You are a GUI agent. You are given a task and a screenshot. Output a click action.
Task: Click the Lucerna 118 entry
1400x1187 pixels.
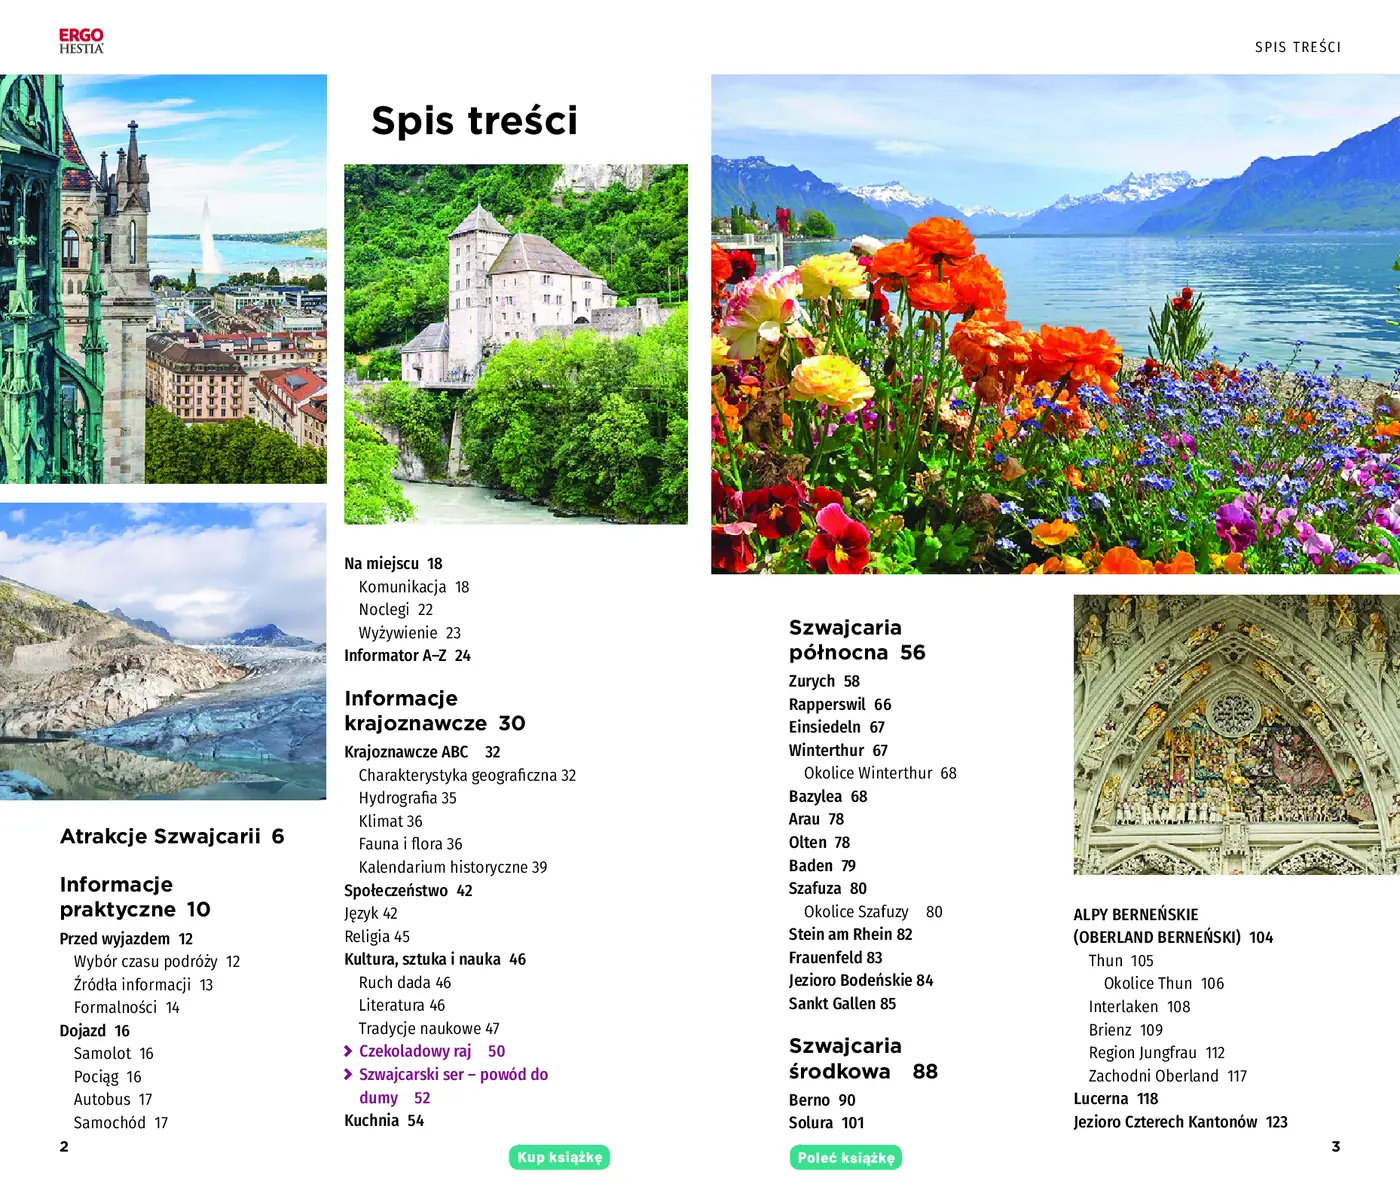1116,1098
